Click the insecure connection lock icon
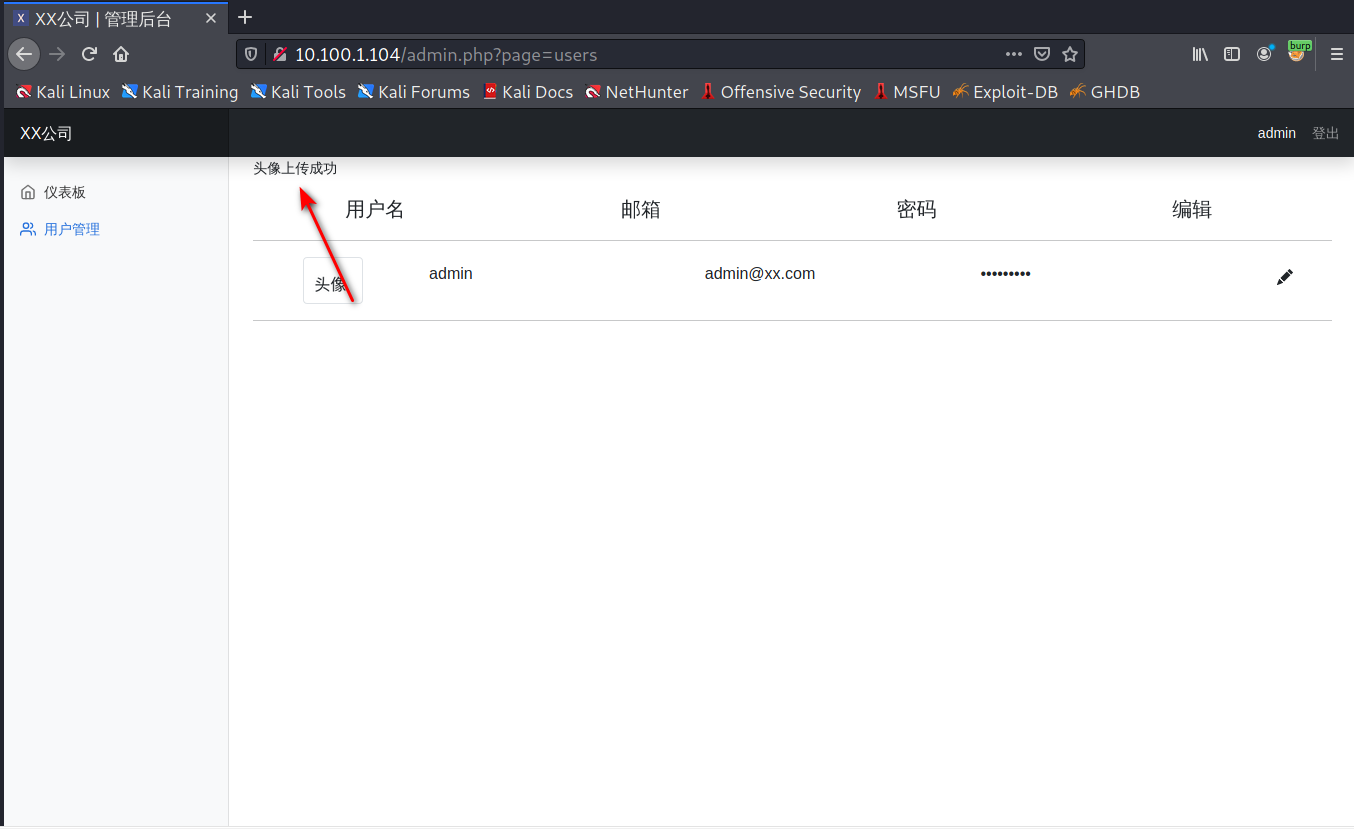This screenshot has height=829, width=1354. click(280, 54)
